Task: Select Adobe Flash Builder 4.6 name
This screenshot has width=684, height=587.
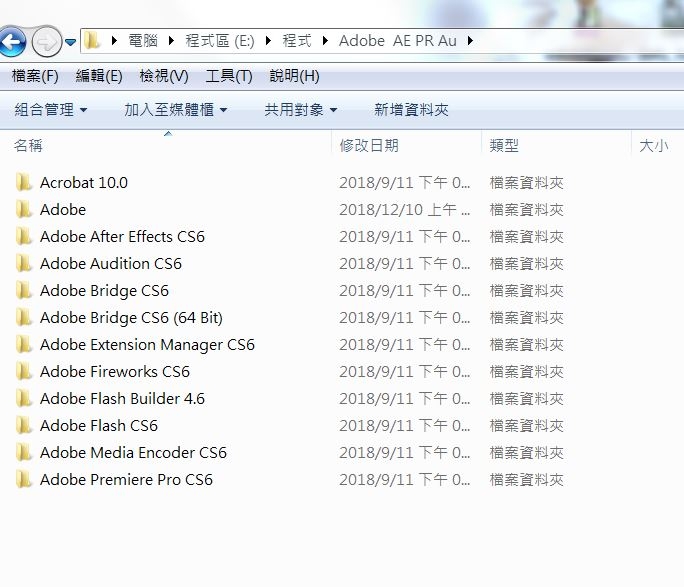Action: coord(122,399)
